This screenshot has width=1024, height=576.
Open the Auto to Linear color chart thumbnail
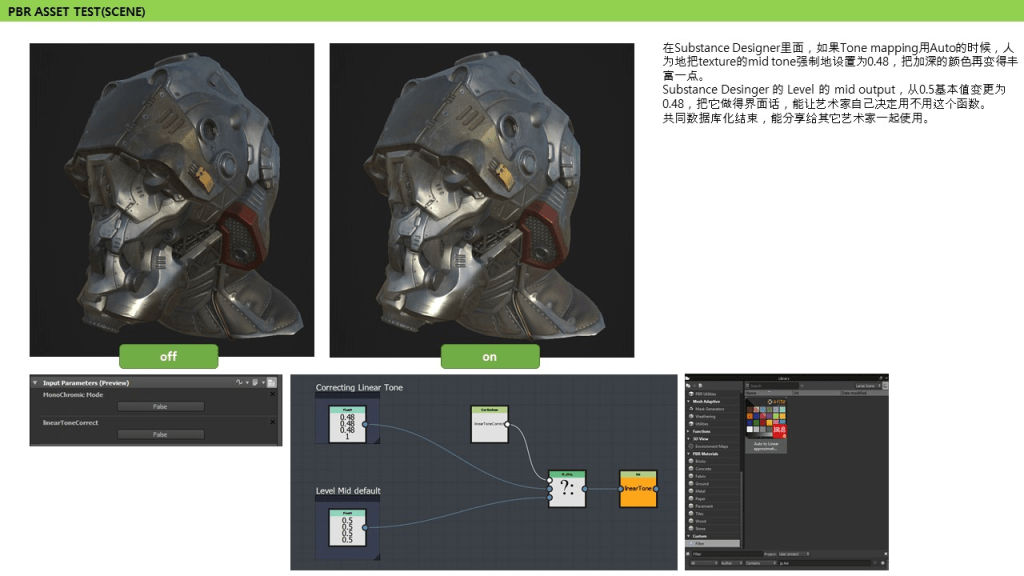[767, 420]
